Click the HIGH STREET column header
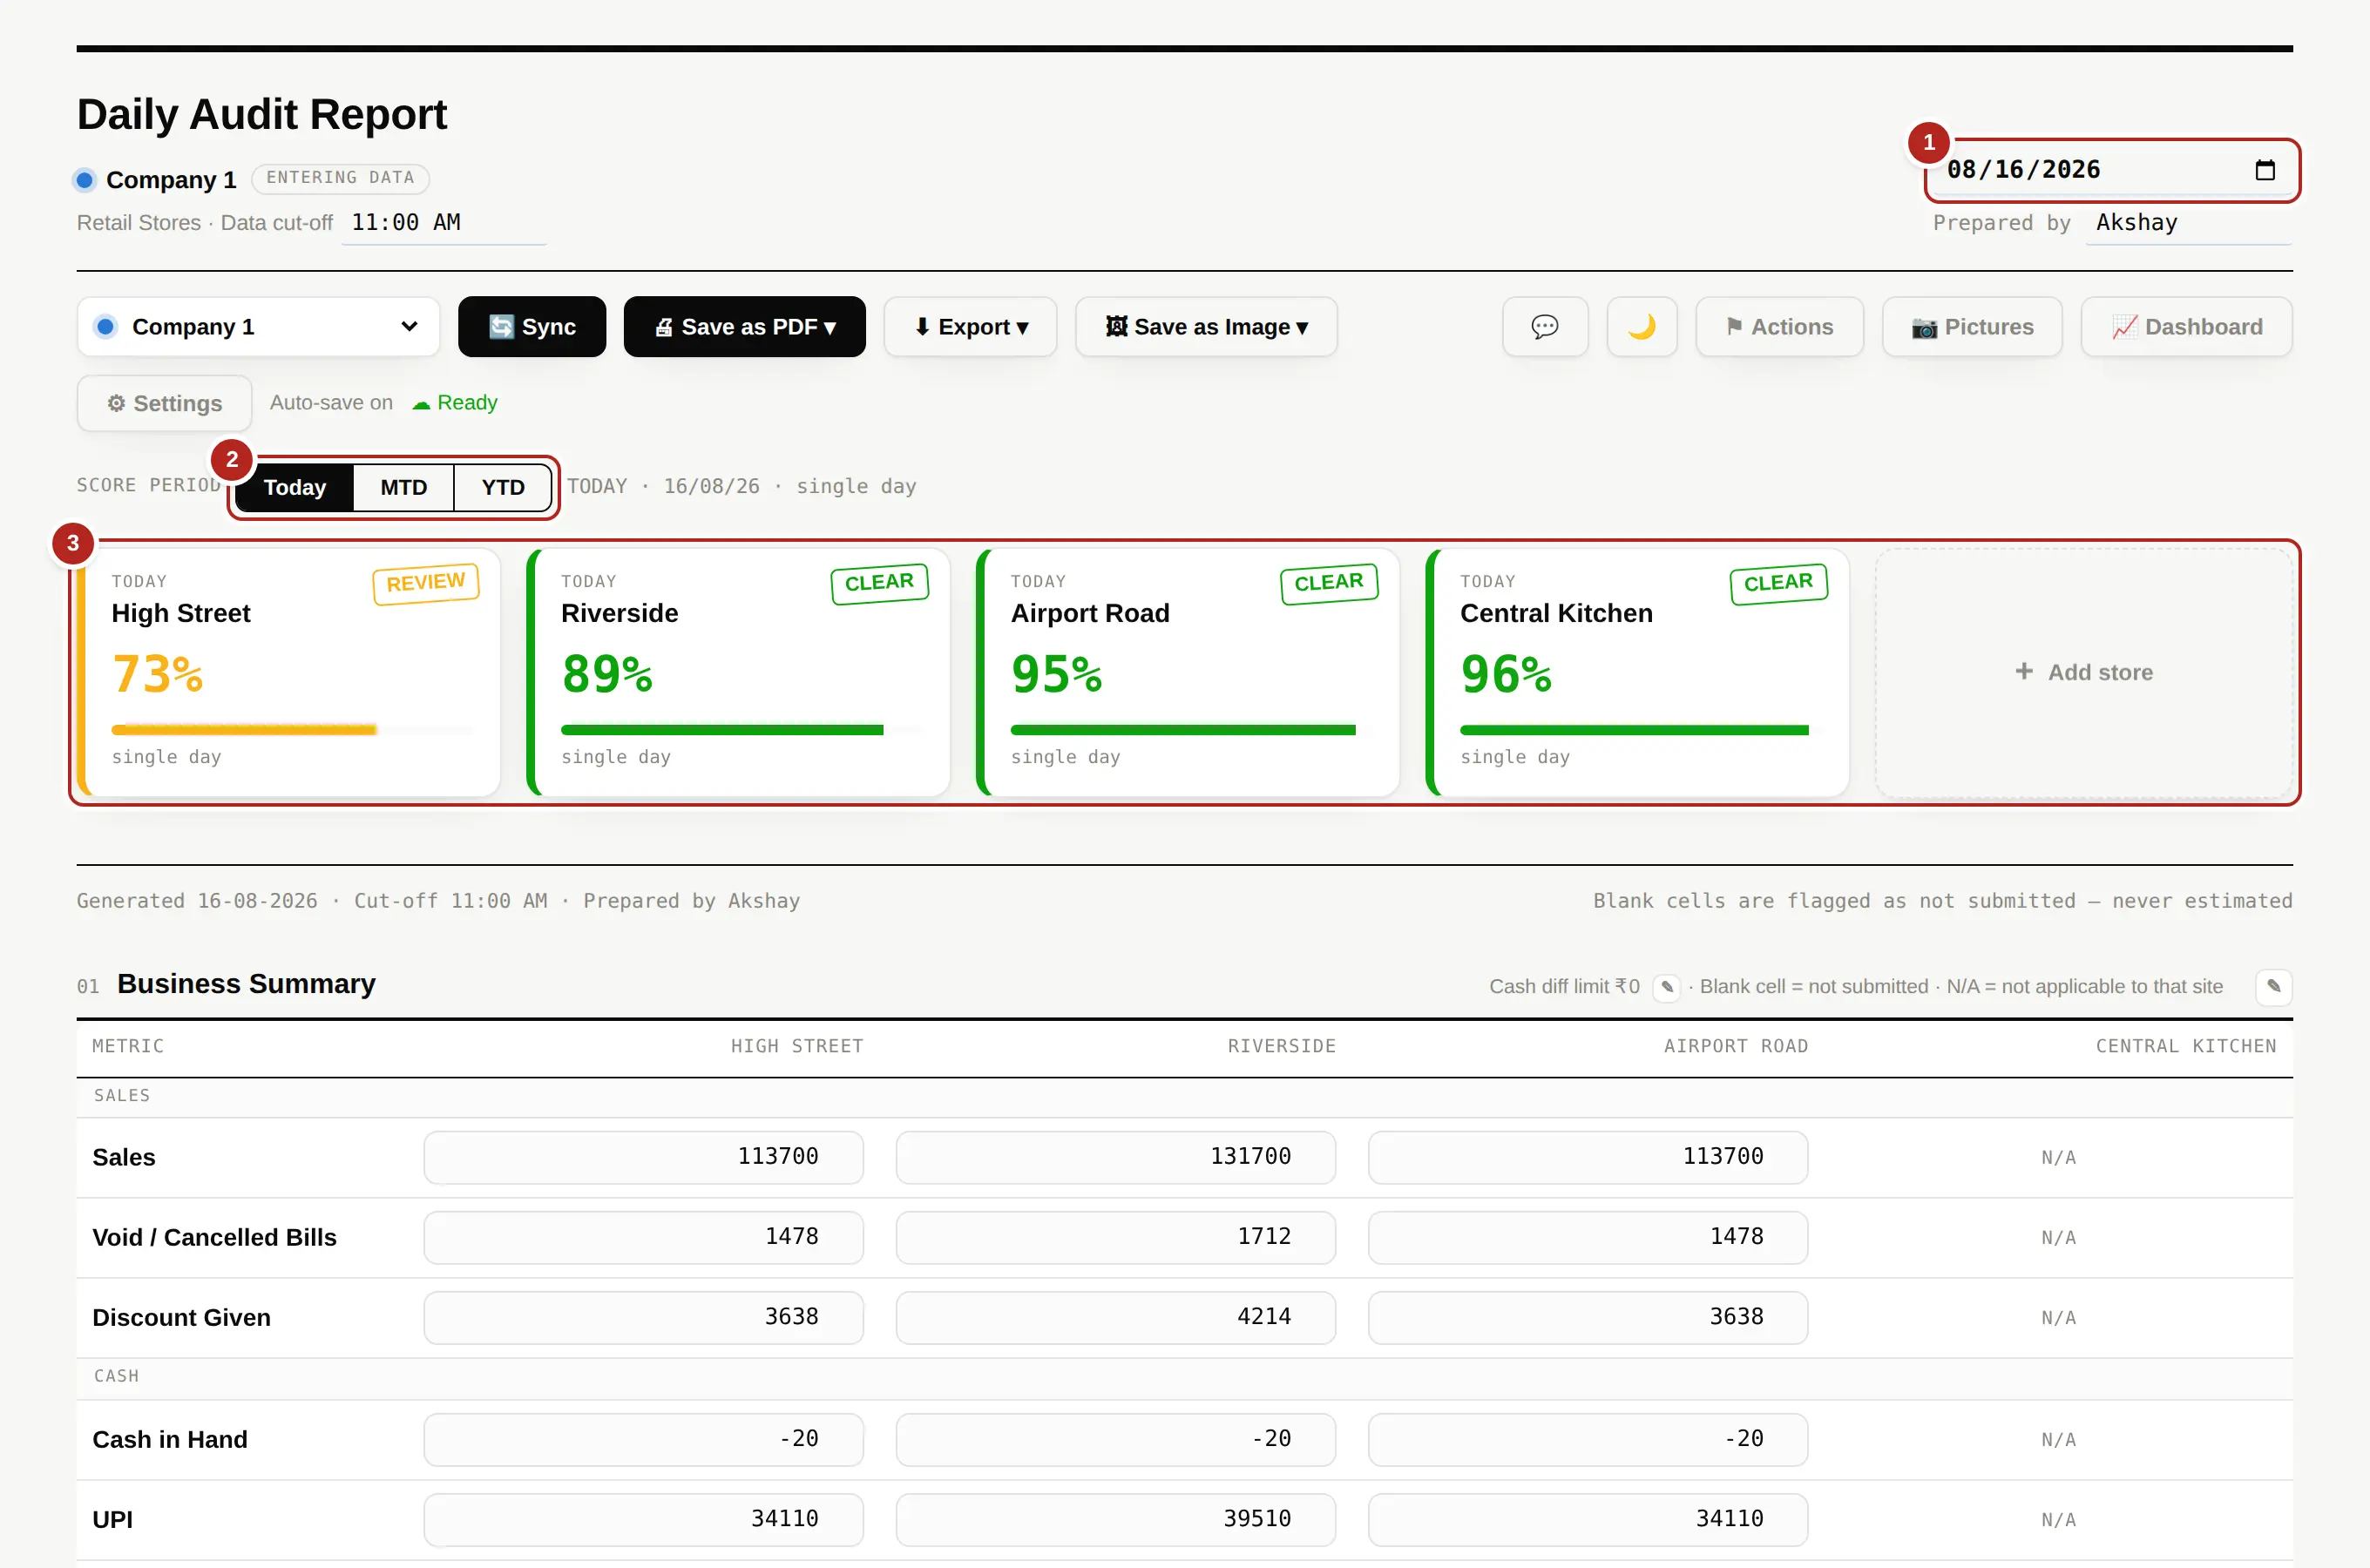This screenshot has height=1568, width=2370. pyautogui.click(x=797, y=1046)
